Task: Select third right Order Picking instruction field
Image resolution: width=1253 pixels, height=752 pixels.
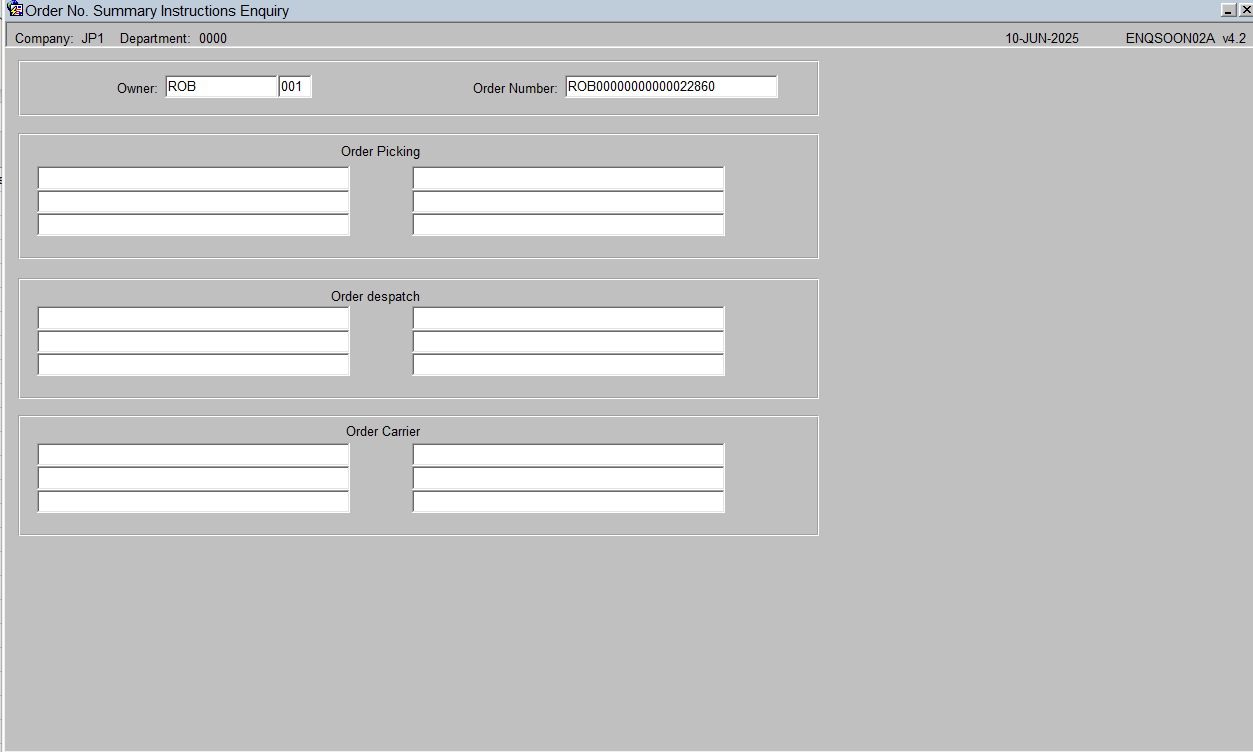Action: point(568,224)
